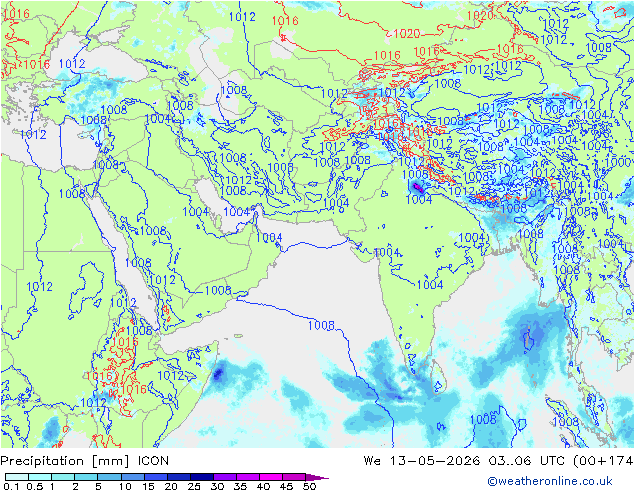
Task: Choose the magenta swatch between 40 and 45
Action: tap(271, 477)
